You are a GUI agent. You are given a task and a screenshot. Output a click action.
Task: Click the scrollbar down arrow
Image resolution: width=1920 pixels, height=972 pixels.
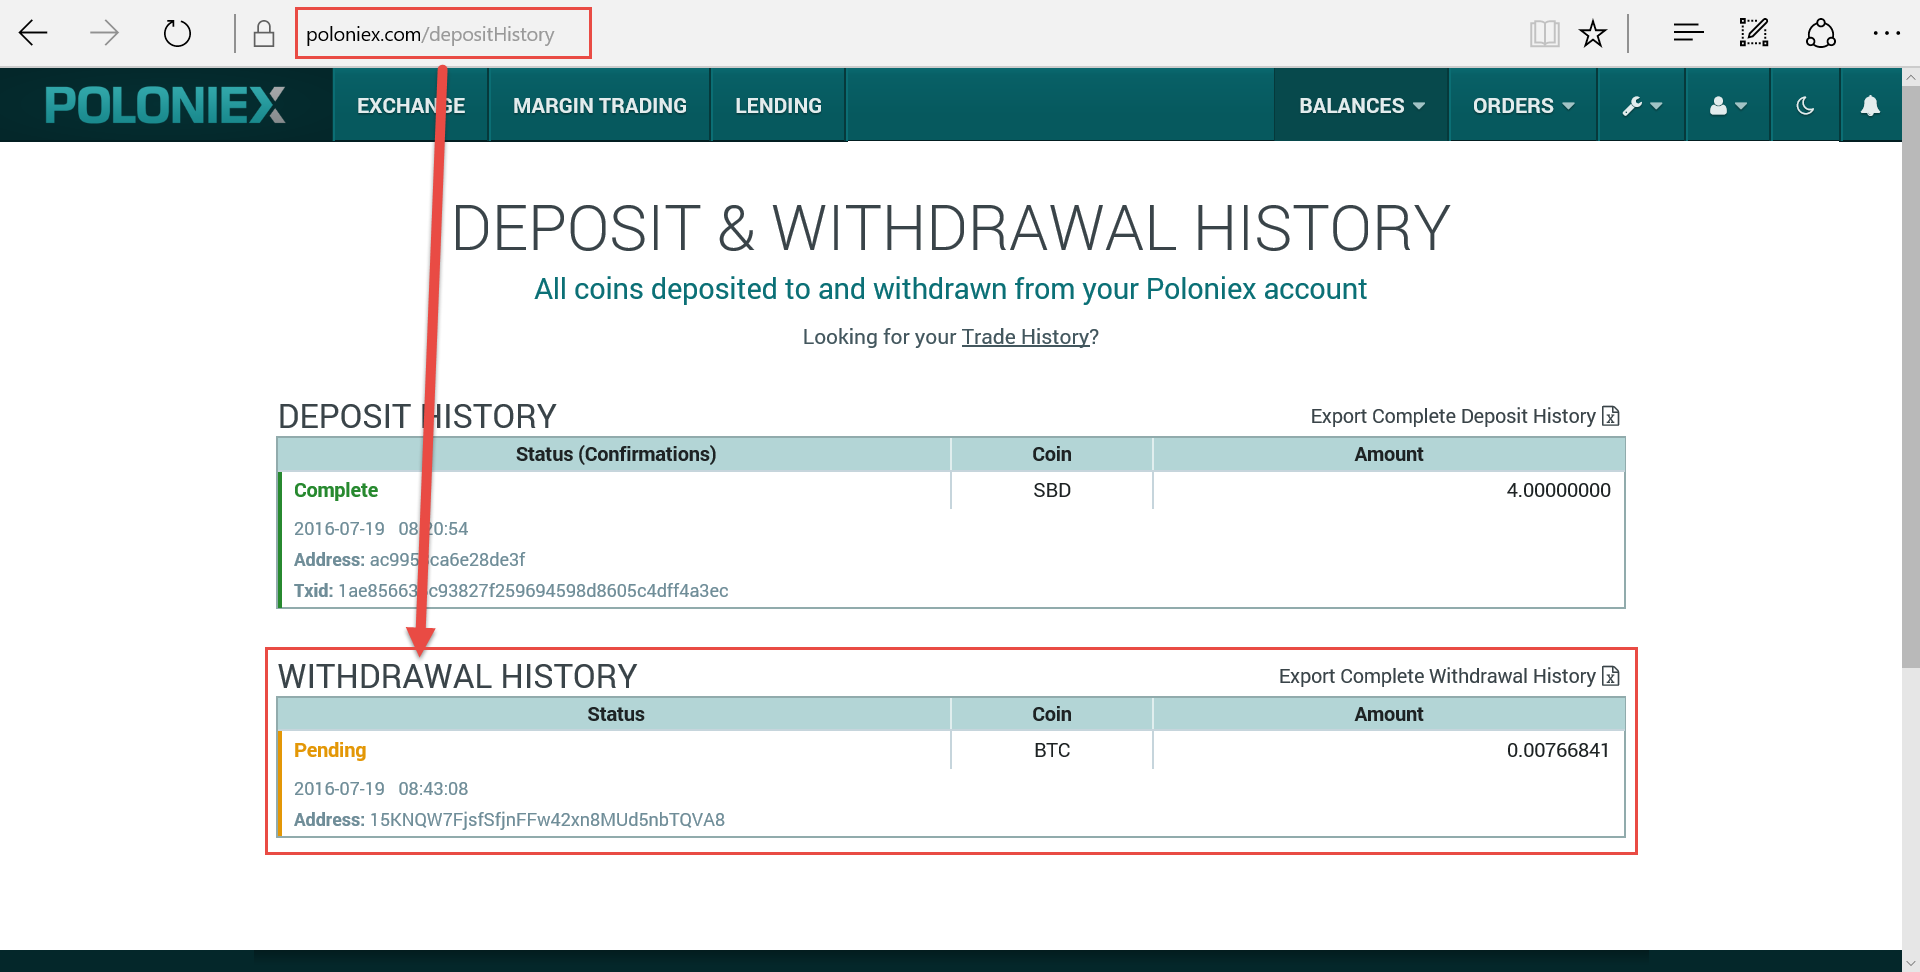click(x=1911, y=963)
